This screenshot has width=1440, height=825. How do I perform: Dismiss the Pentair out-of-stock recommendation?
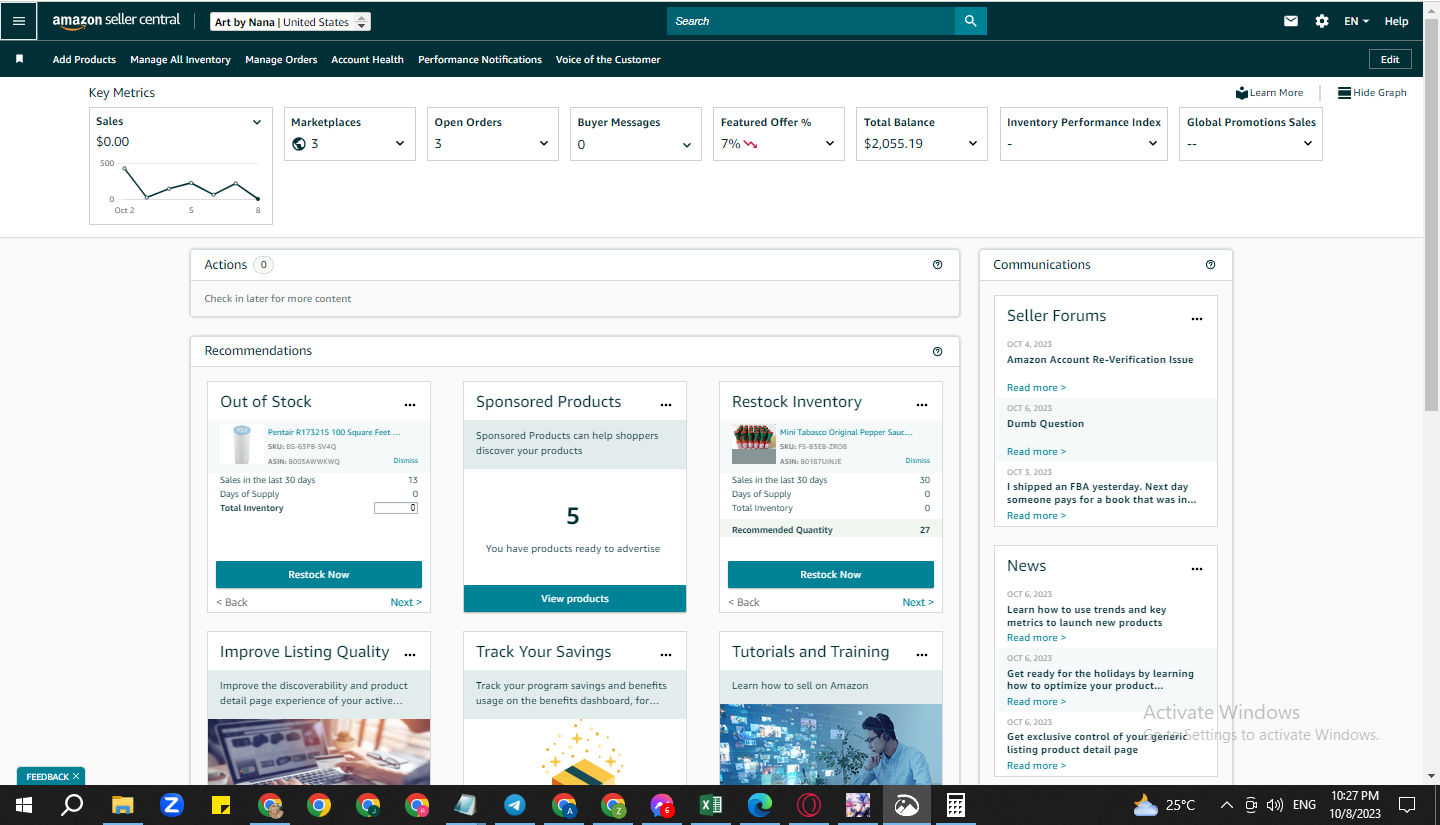405,461
